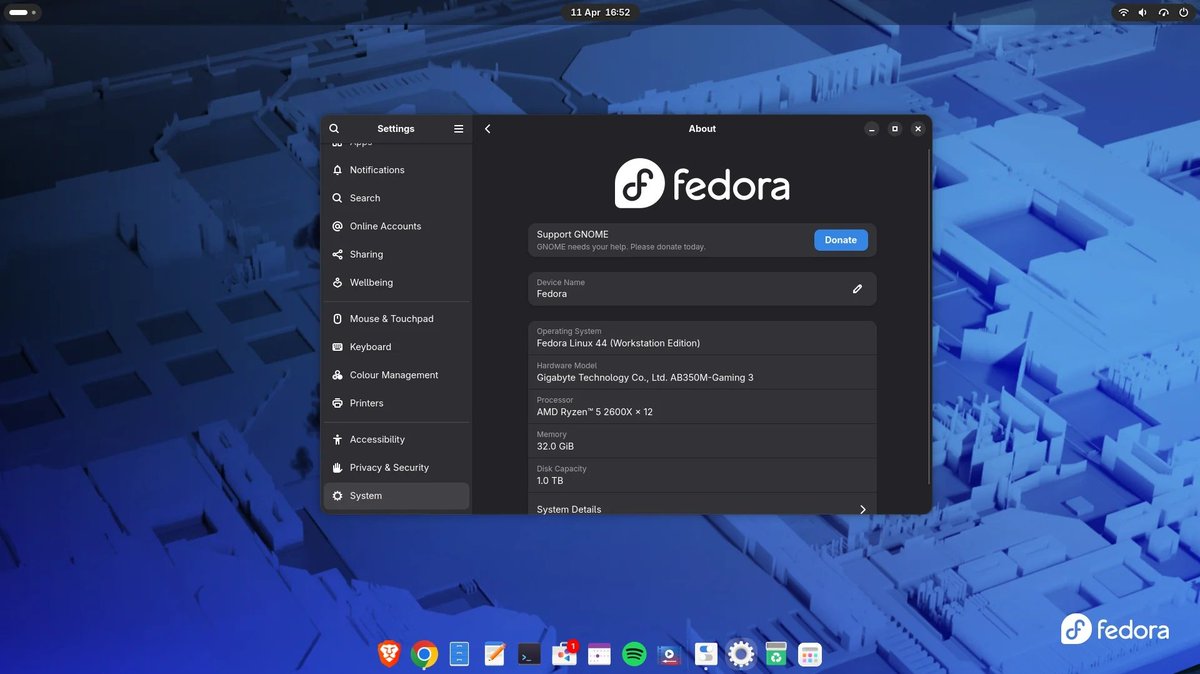
Task: Open Accessibility settings panel
Action: click(396, 439)
